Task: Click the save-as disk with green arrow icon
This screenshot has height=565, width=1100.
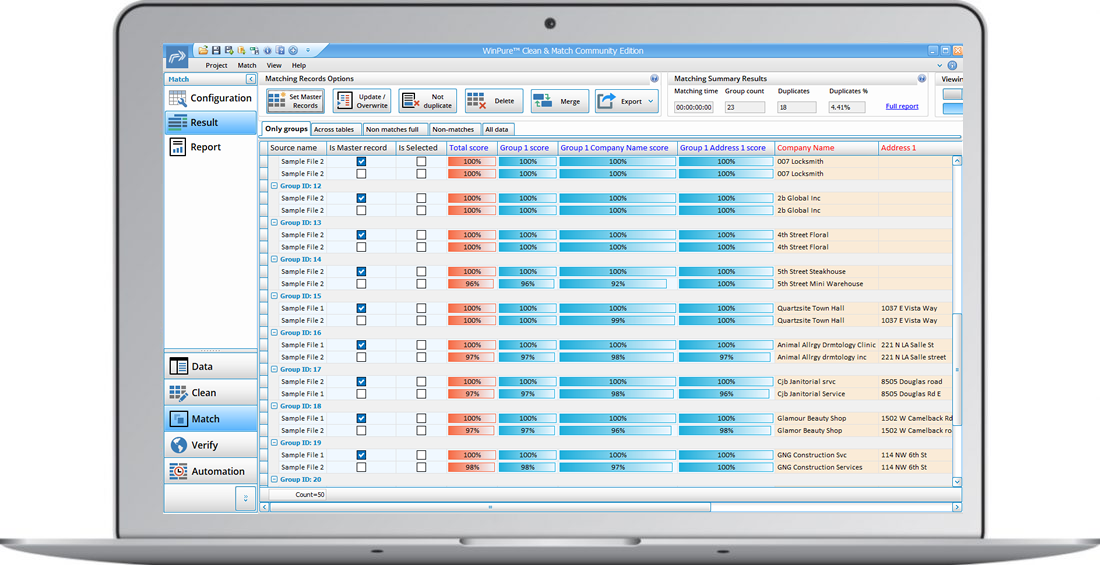Action: [229, 51]
